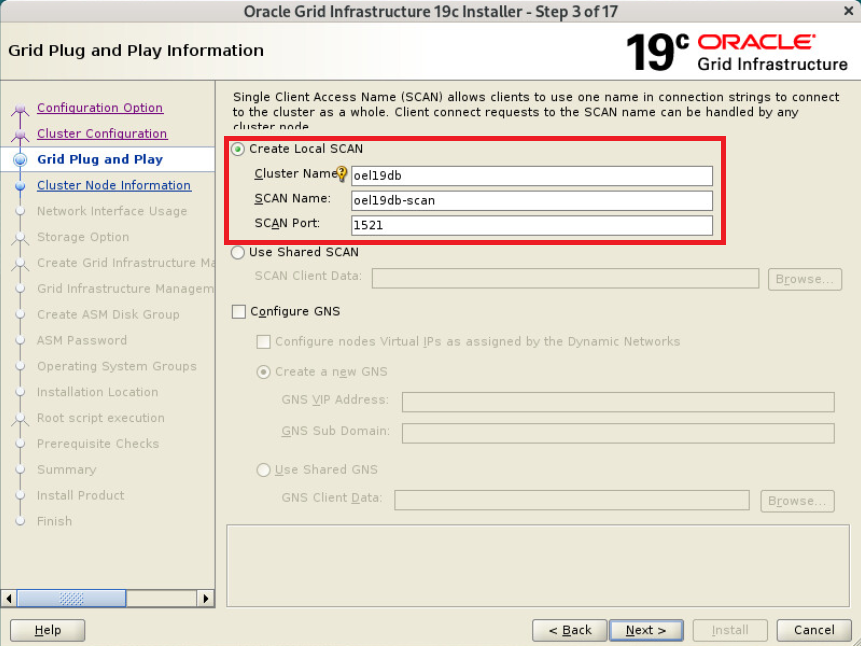Select the Create Local SCAN option
This screenshot has width=861, height=646.
tap(238, 149)
